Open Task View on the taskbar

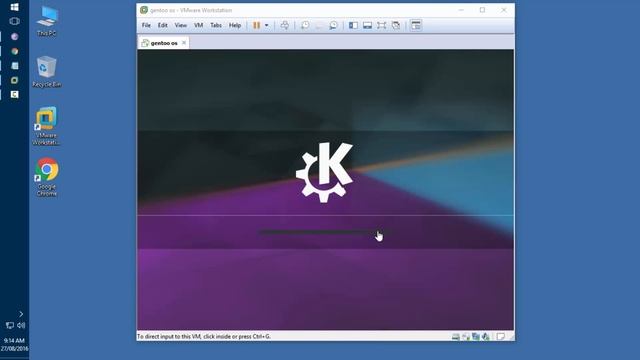coord(14,21)
